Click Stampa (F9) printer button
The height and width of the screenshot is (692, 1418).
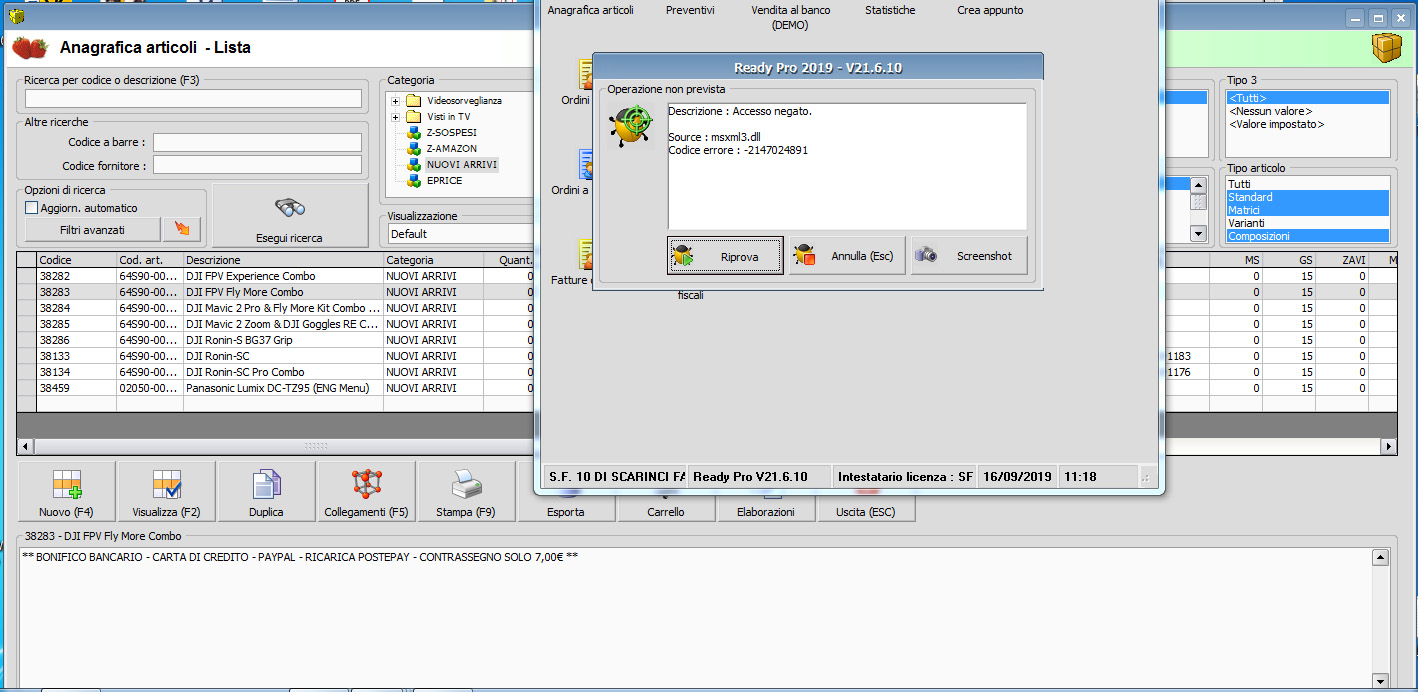point(466,491)
